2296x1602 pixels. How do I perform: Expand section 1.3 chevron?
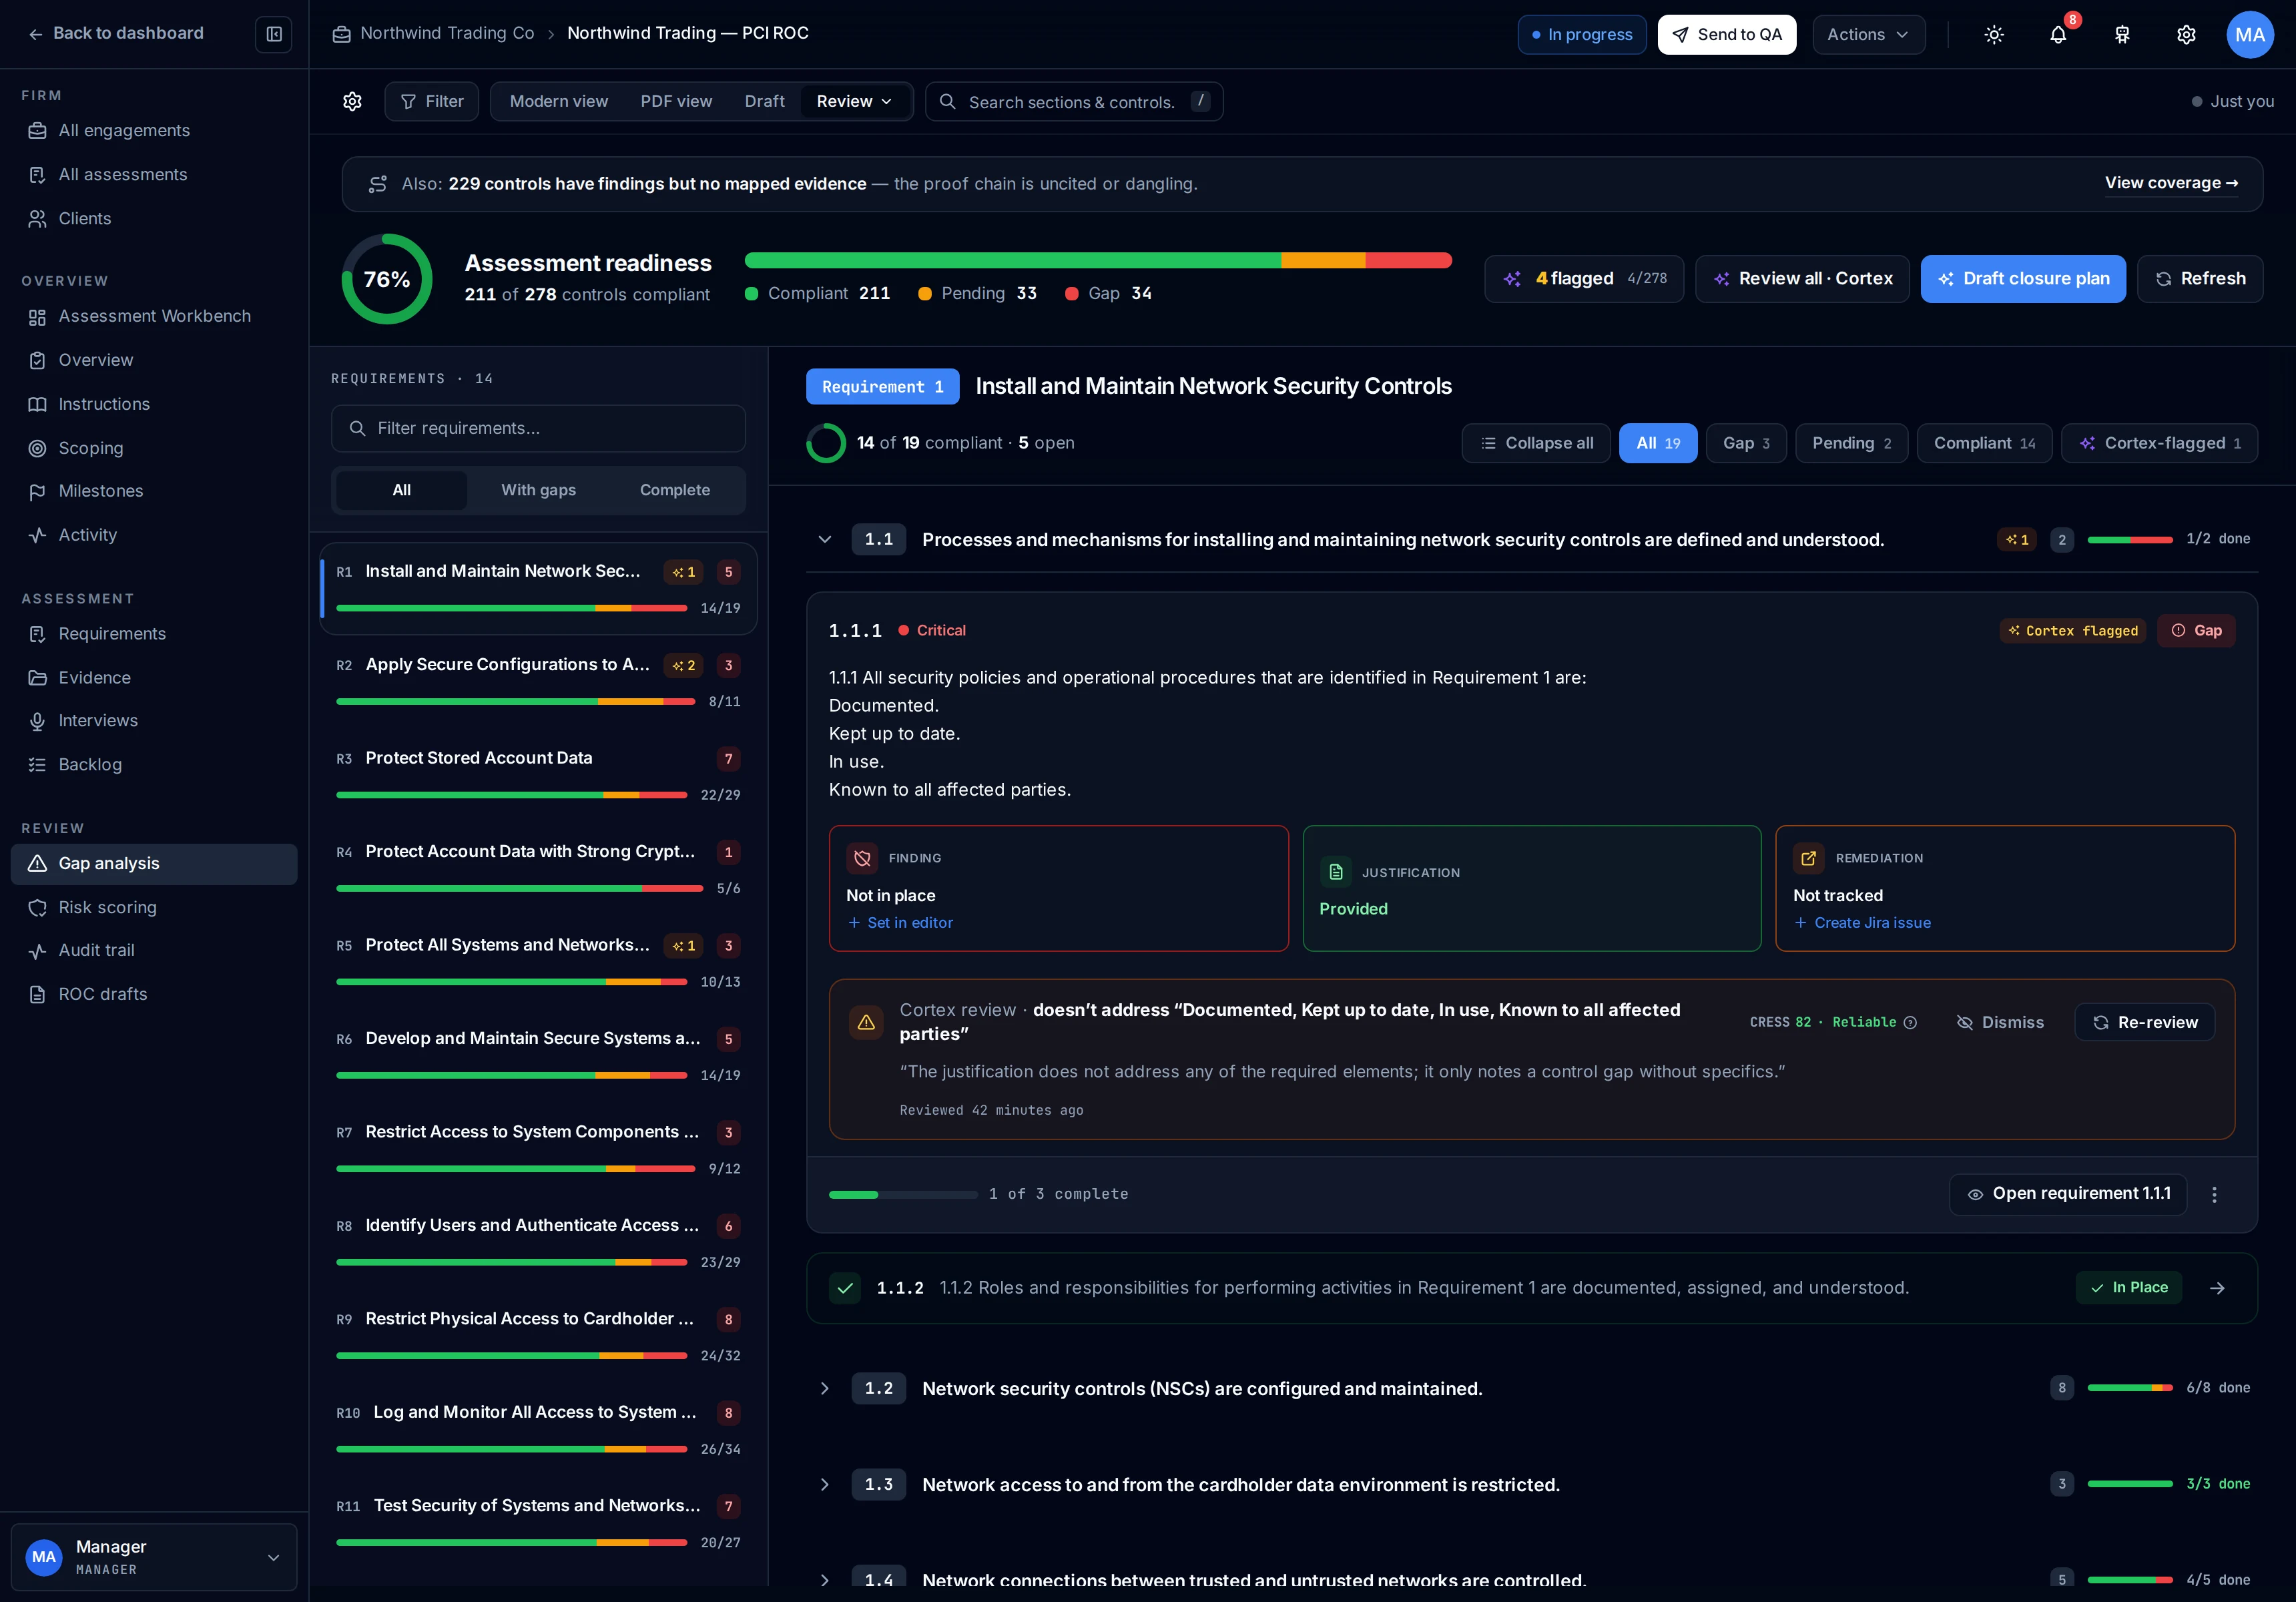(825, 1485)
